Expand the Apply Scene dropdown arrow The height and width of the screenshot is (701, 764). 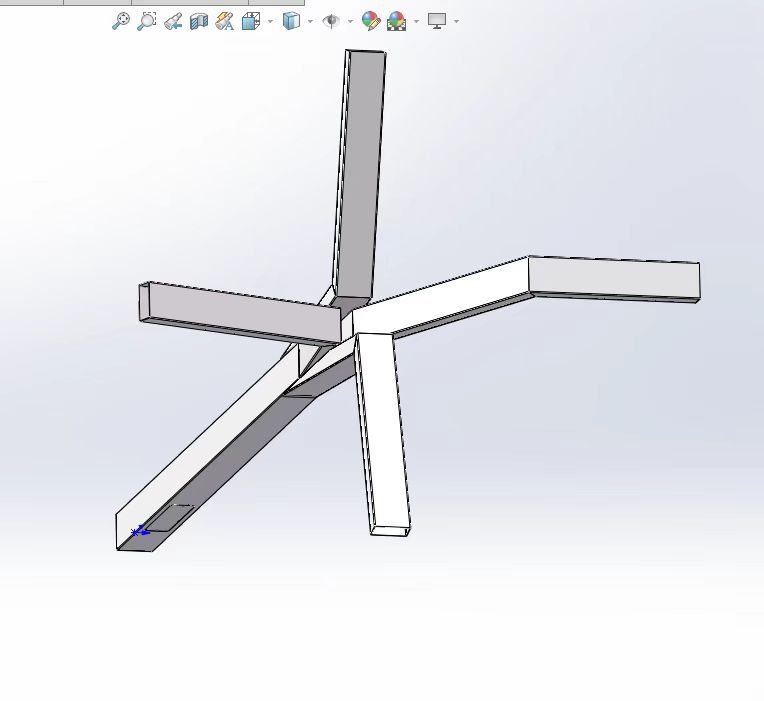[x=416, y=21]
